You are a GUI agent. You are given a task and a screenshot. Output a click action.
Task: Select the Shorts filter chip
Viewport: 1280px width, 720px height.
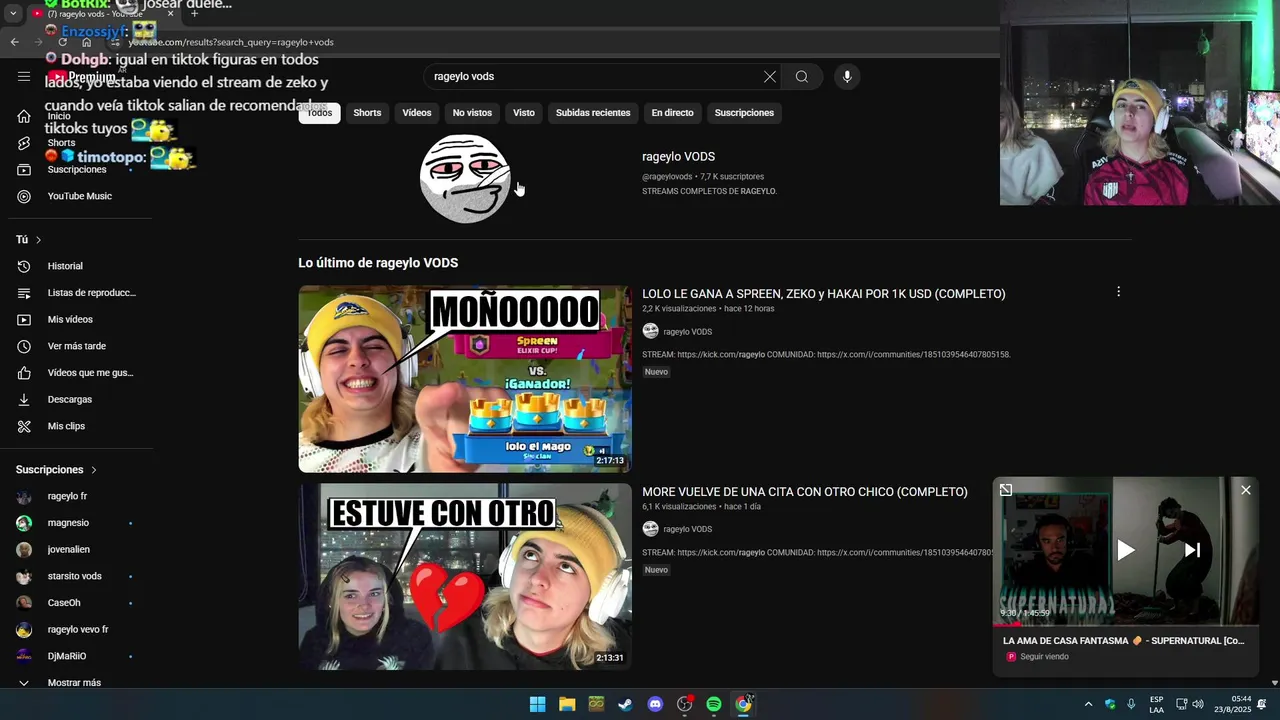click(367, 113)
